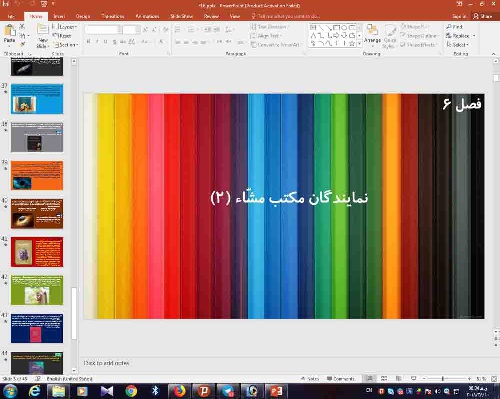Switch to Slide Sorter view icon
Screen dimensions: 500x399
(x=384, y=379)
